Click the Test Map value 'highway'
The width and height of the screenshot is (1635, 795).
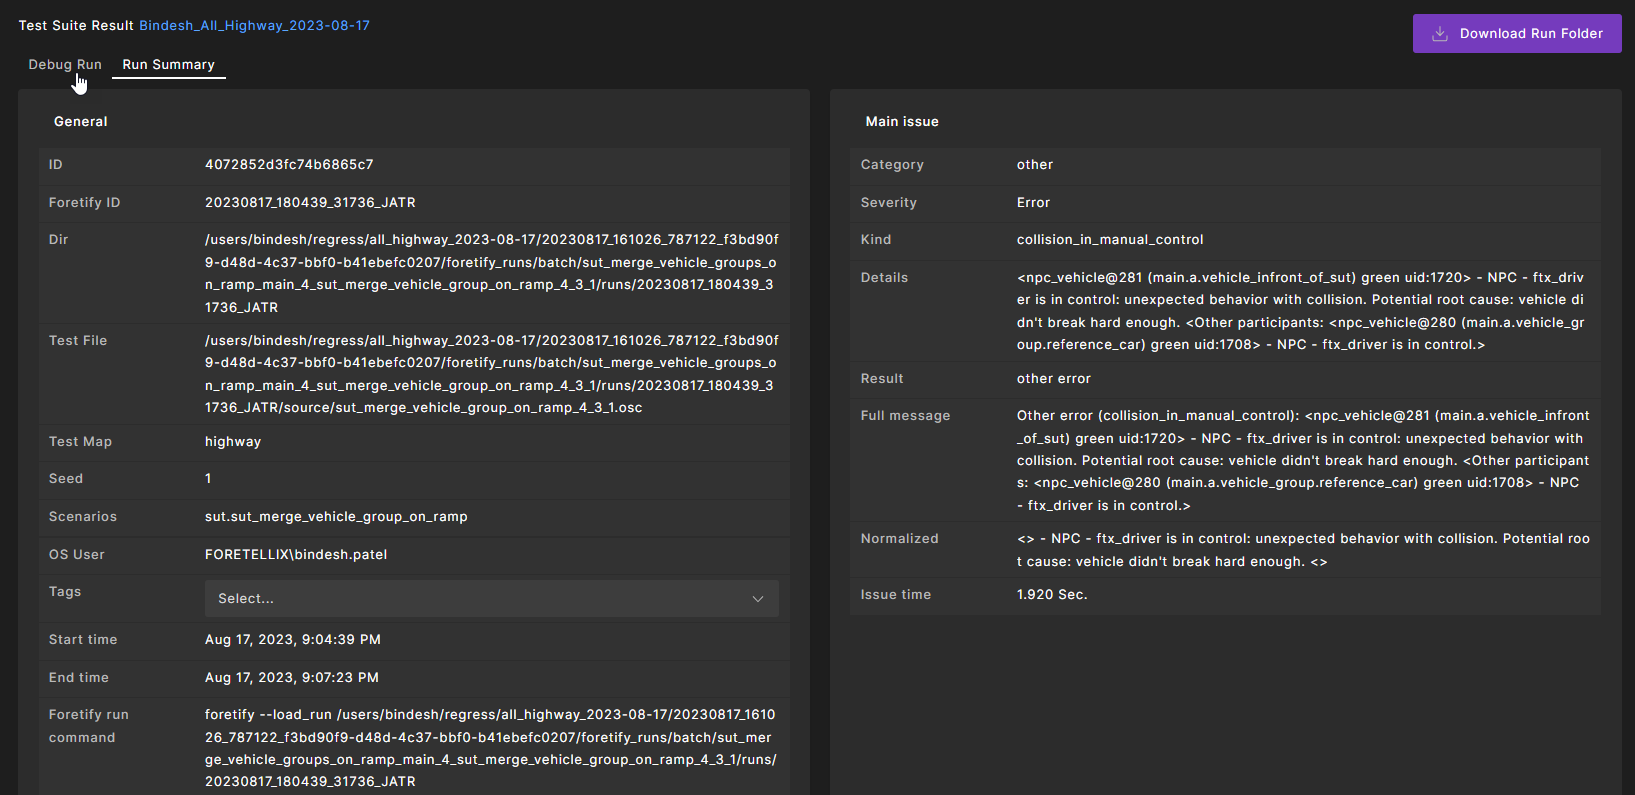233,442
